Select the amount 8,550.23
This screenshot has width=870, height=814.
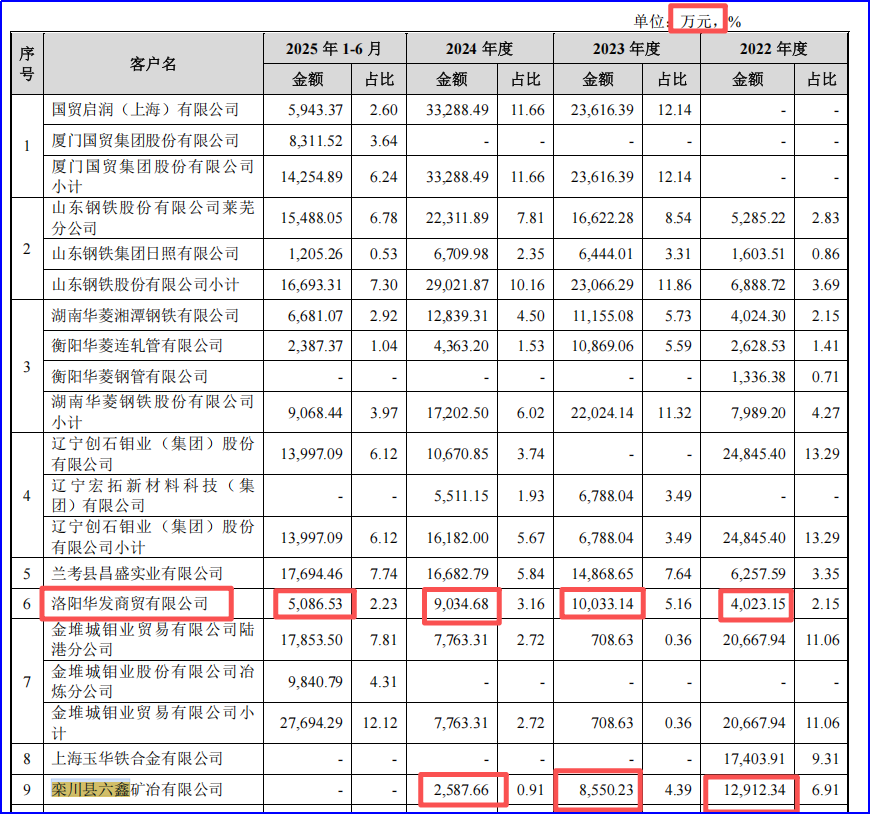tap(606, 790)
